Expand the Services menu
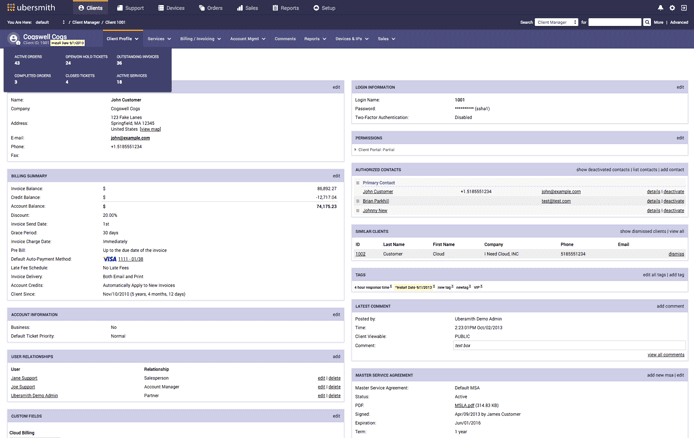 [x=159, y=39]
